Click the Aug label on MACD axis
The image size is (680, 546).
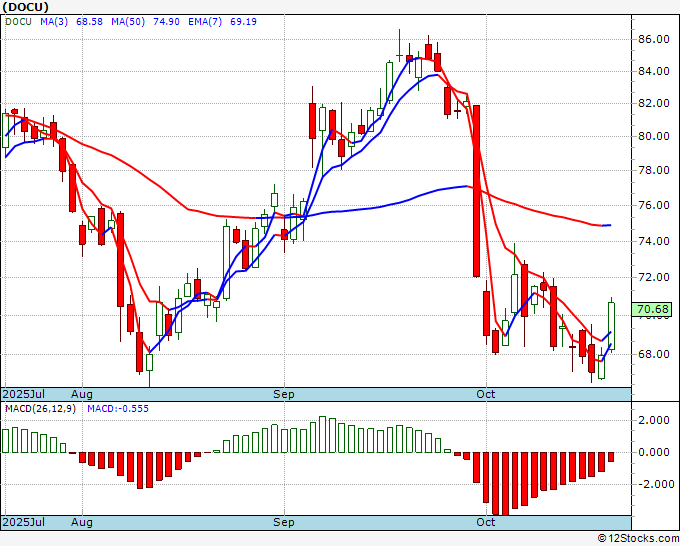pyautogui.click(x=82, y=522)
